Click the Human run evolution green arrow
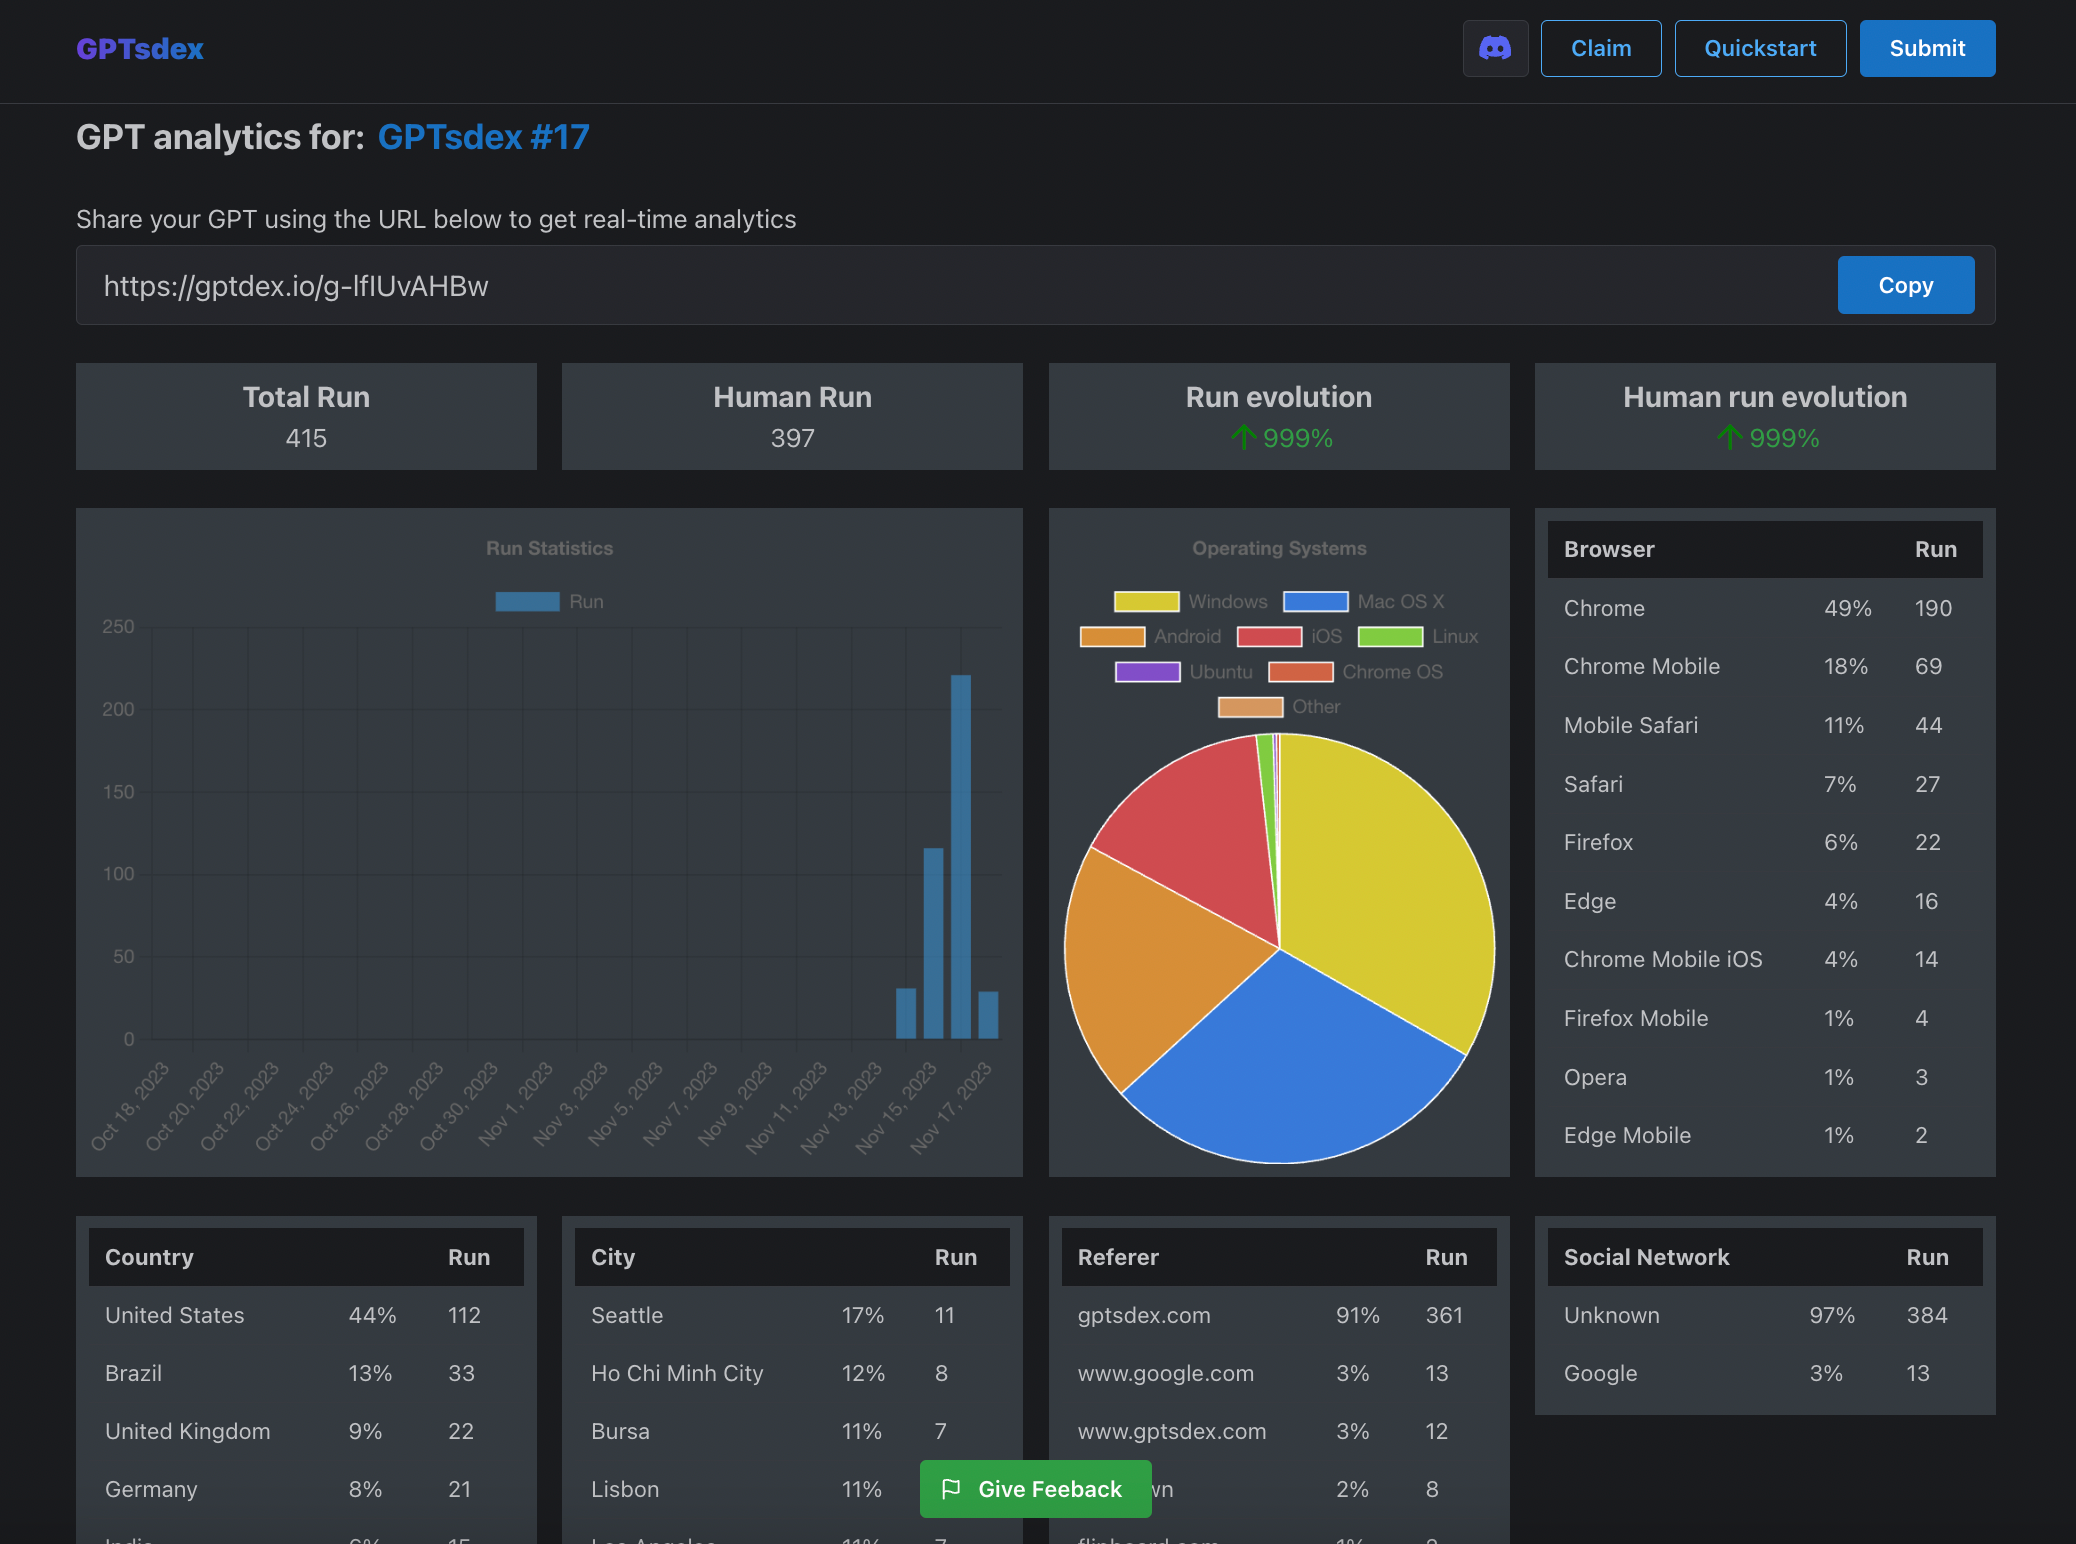 click(1729, 437)
